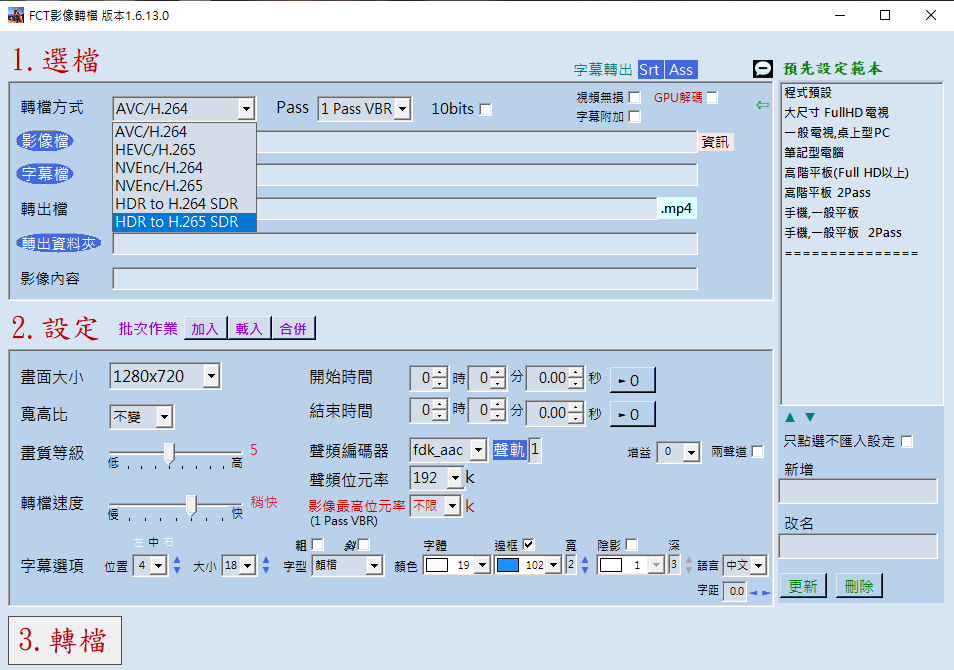Open the 寬高比 aspect ratio dropdown
This screenshot has width=954, height=670.
coord(164,417)
